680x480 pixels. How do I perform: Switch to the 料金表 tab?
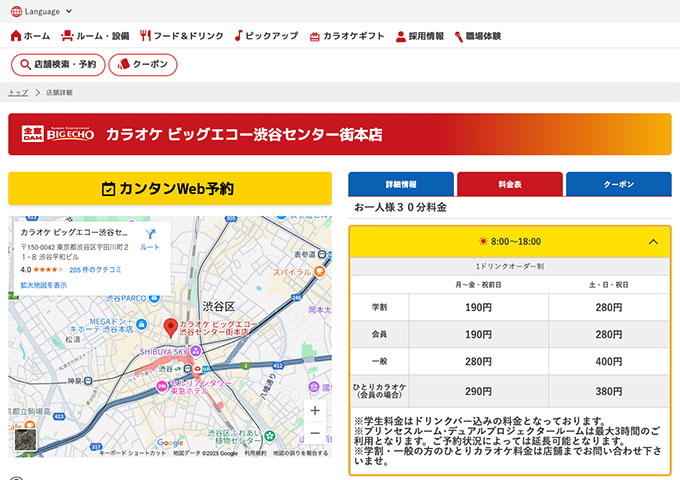(x=510, y=184)
